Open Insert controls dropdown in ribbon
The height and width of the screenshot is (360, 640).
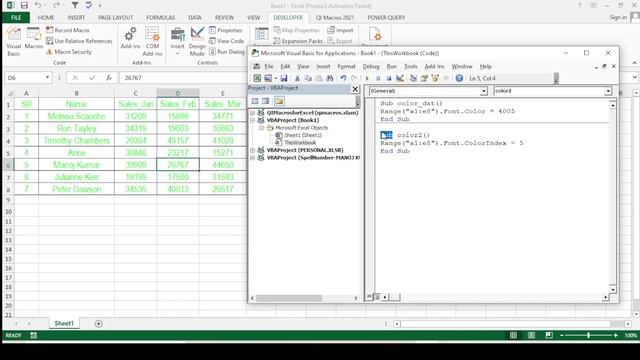pyautogui.click(x=178, y=41)
